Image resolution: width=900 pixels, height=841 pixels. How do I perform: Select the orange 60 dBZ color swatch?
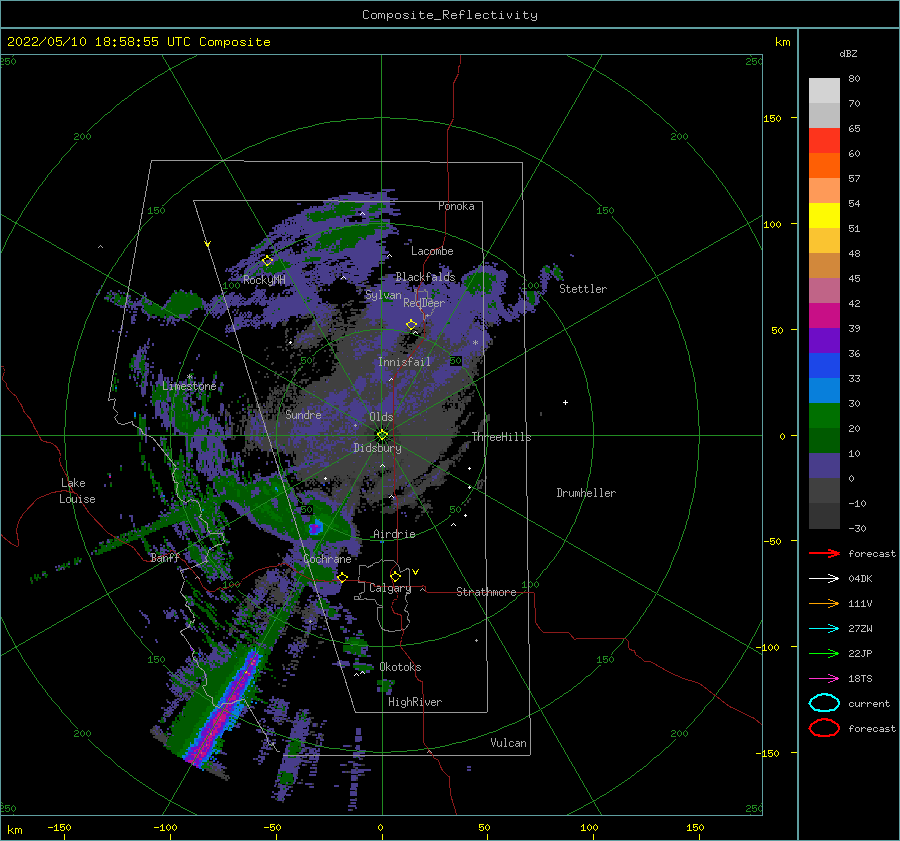(x=824, y=165)
